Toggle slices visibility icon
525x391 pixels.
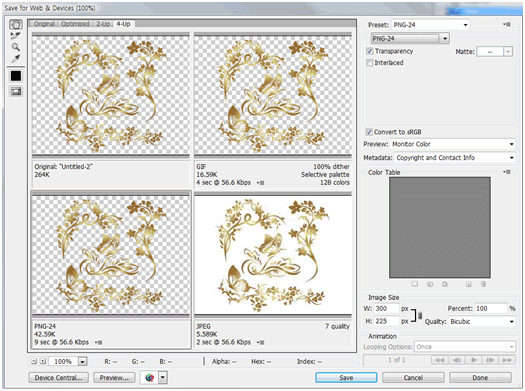tap(16, 91)
